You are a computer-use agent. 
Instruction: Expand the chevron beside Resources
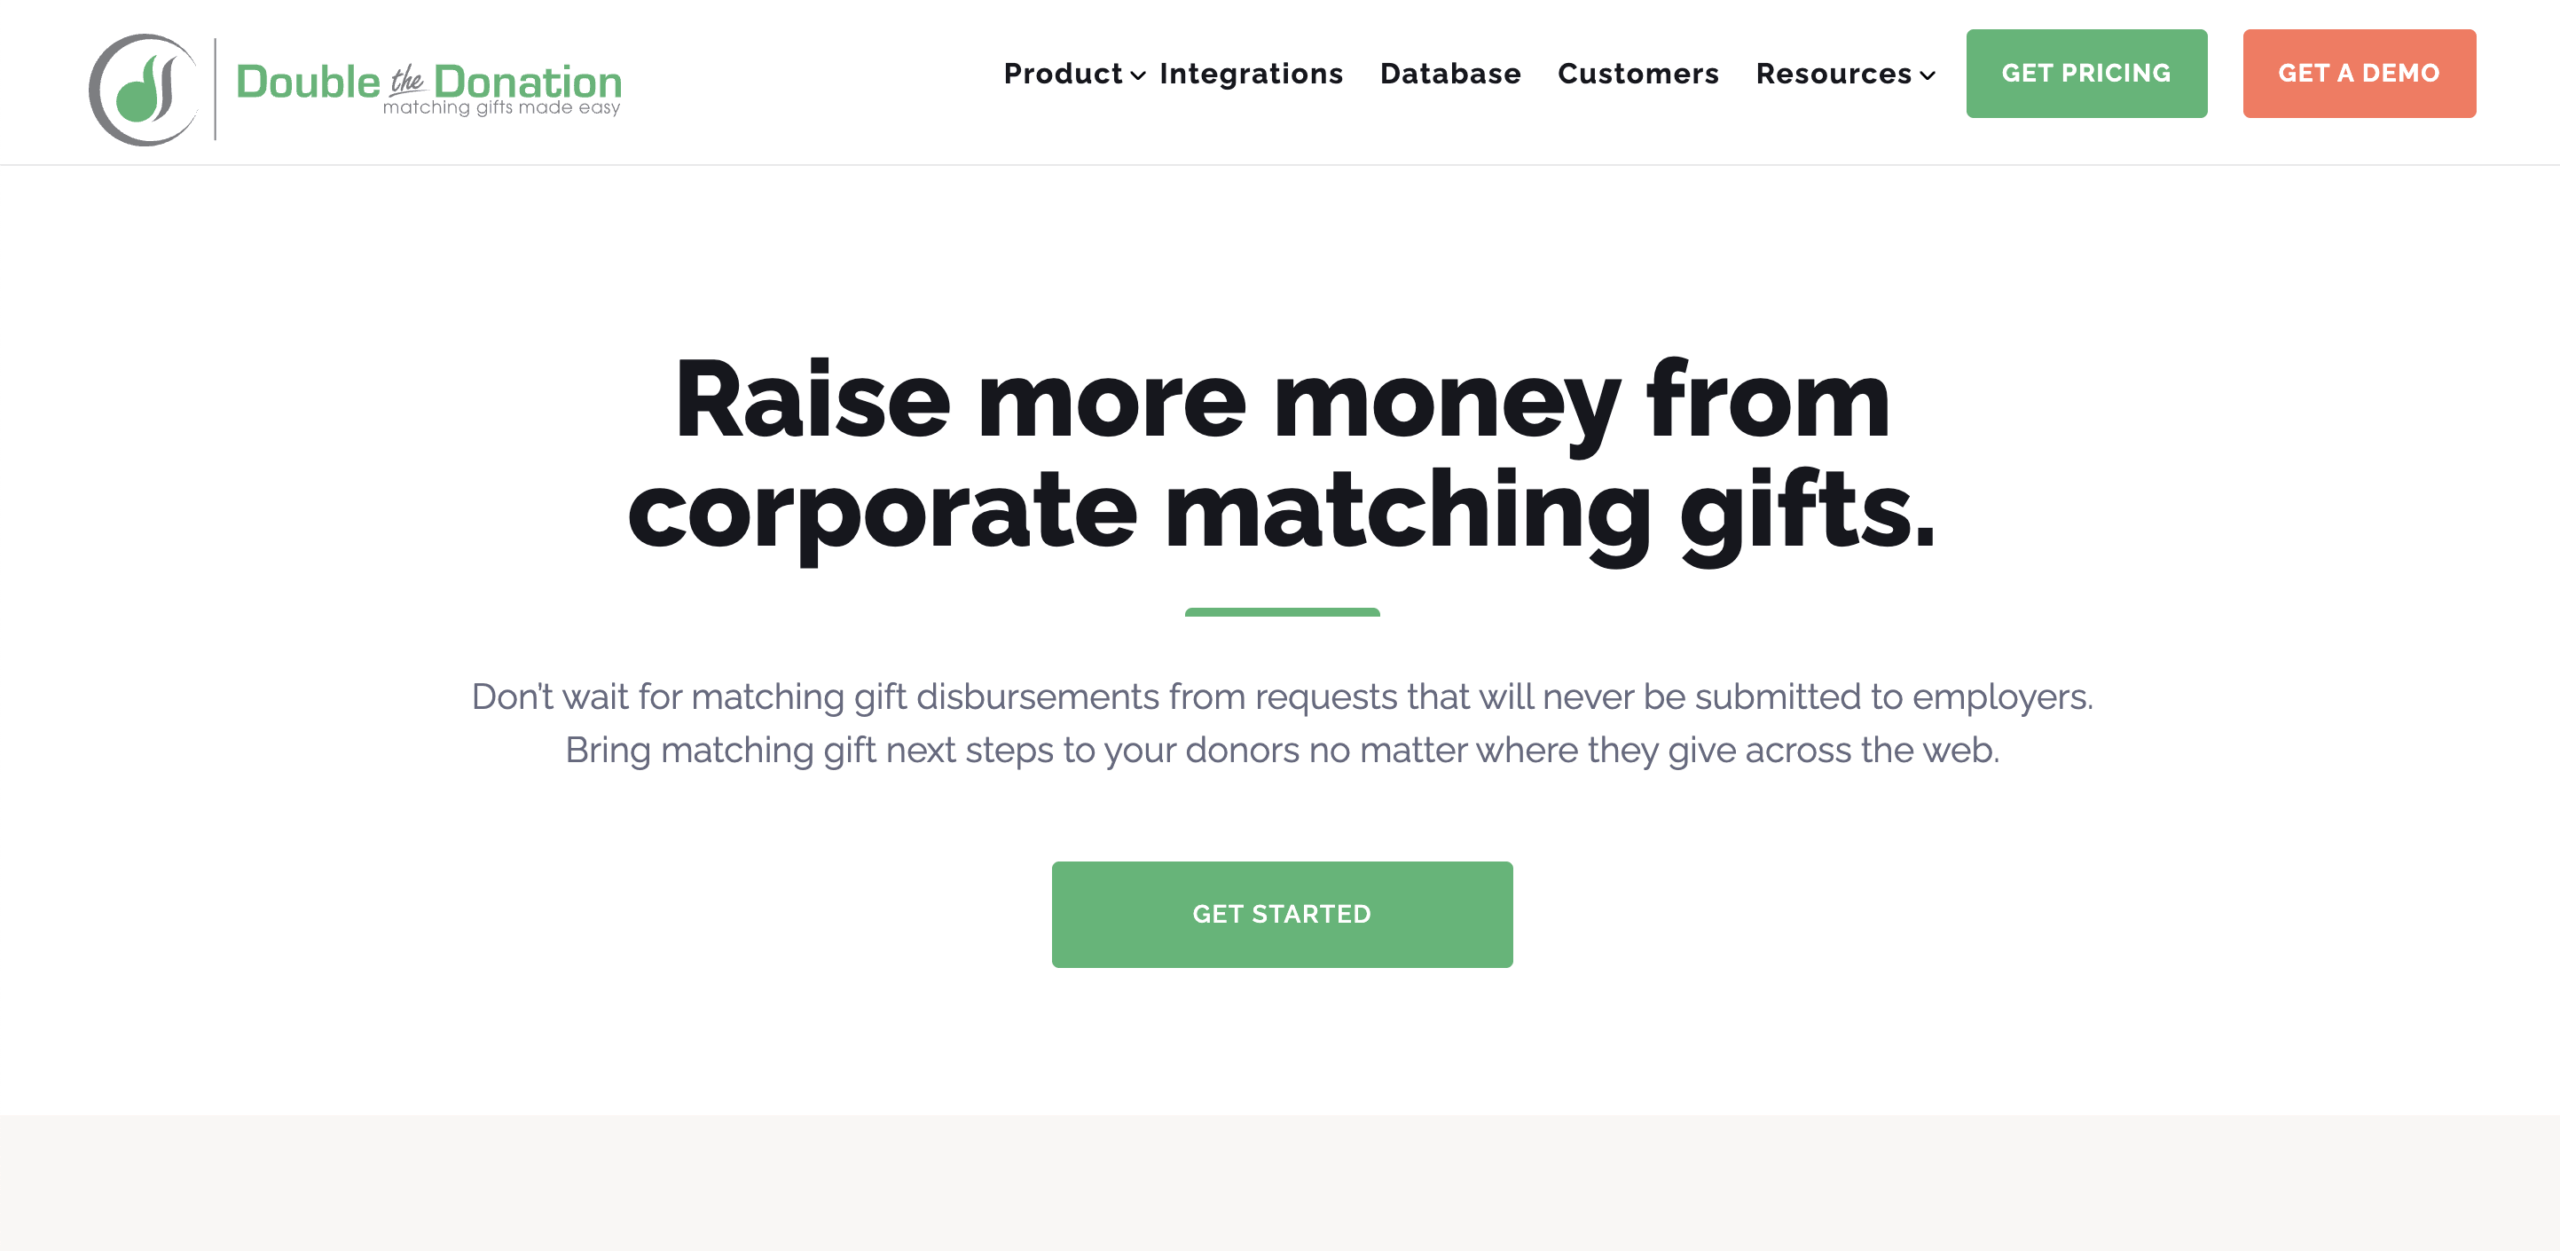pyautogui.click(x=1928, y=76)
